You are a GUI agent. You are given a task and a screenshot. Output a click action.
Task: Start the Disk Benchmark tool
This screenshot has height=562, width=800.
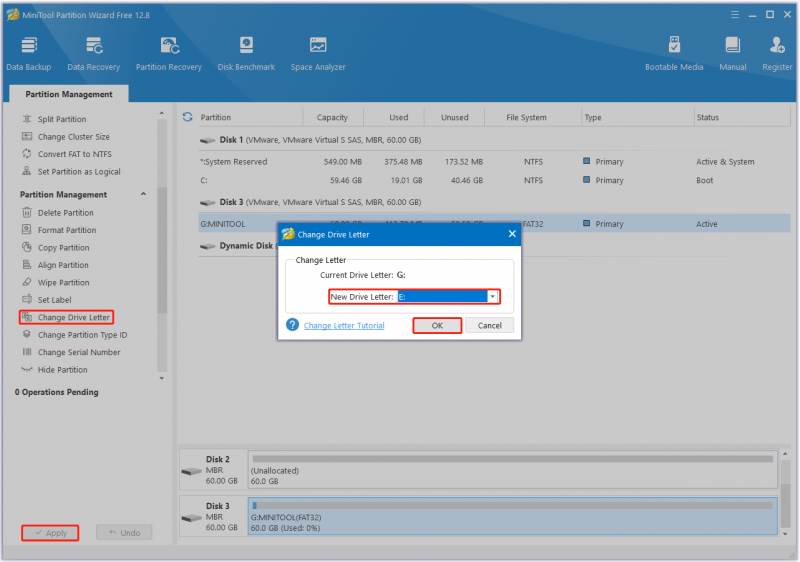246,53
